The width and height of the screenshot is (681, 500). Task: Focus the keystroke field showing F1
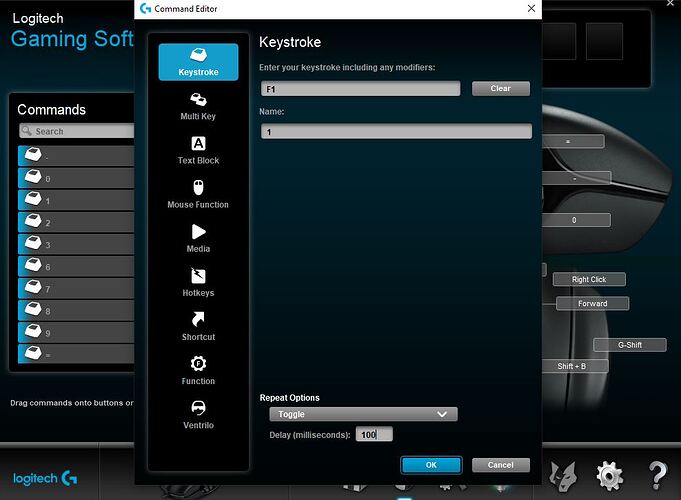pos(360,89)
